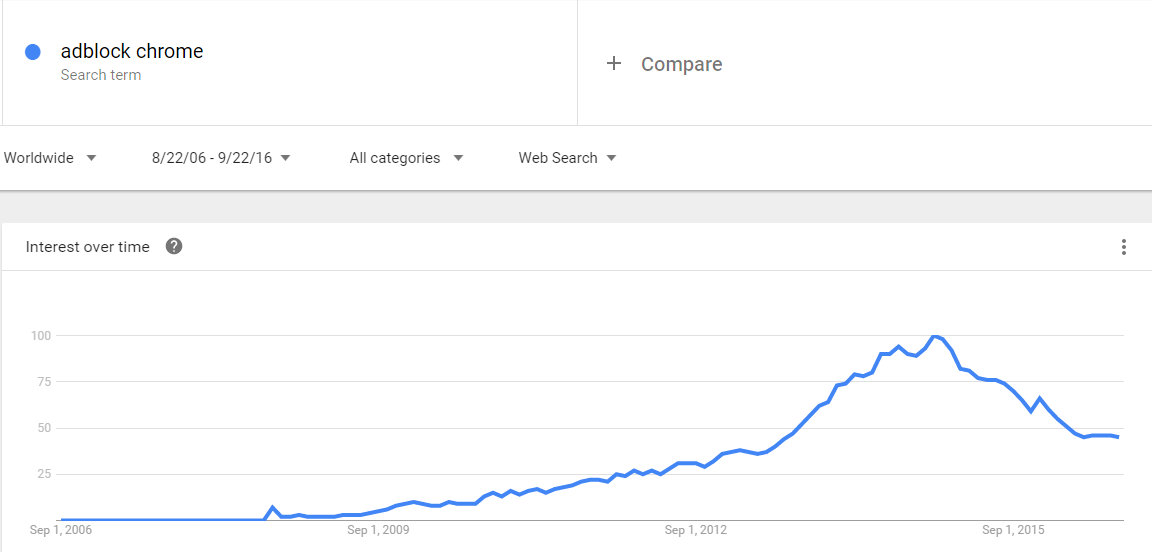The width and height of the screenshot is (1152, 552).
Task: Open the three-dot chart options menu
Action: click(x=1123, y=247)
